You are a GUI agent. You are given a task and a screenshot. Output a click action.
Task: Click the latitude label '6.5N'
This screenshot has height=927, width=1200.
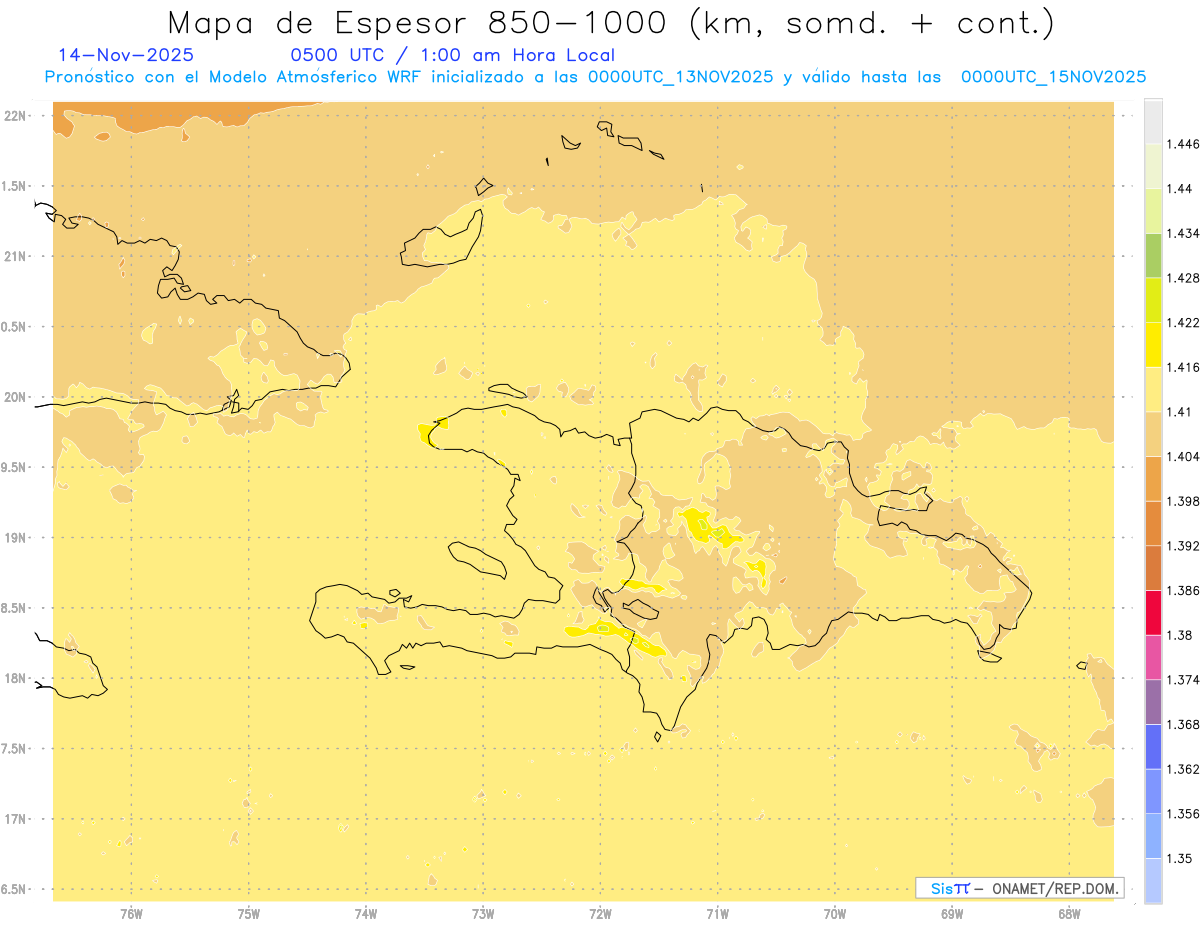point(15,890)
